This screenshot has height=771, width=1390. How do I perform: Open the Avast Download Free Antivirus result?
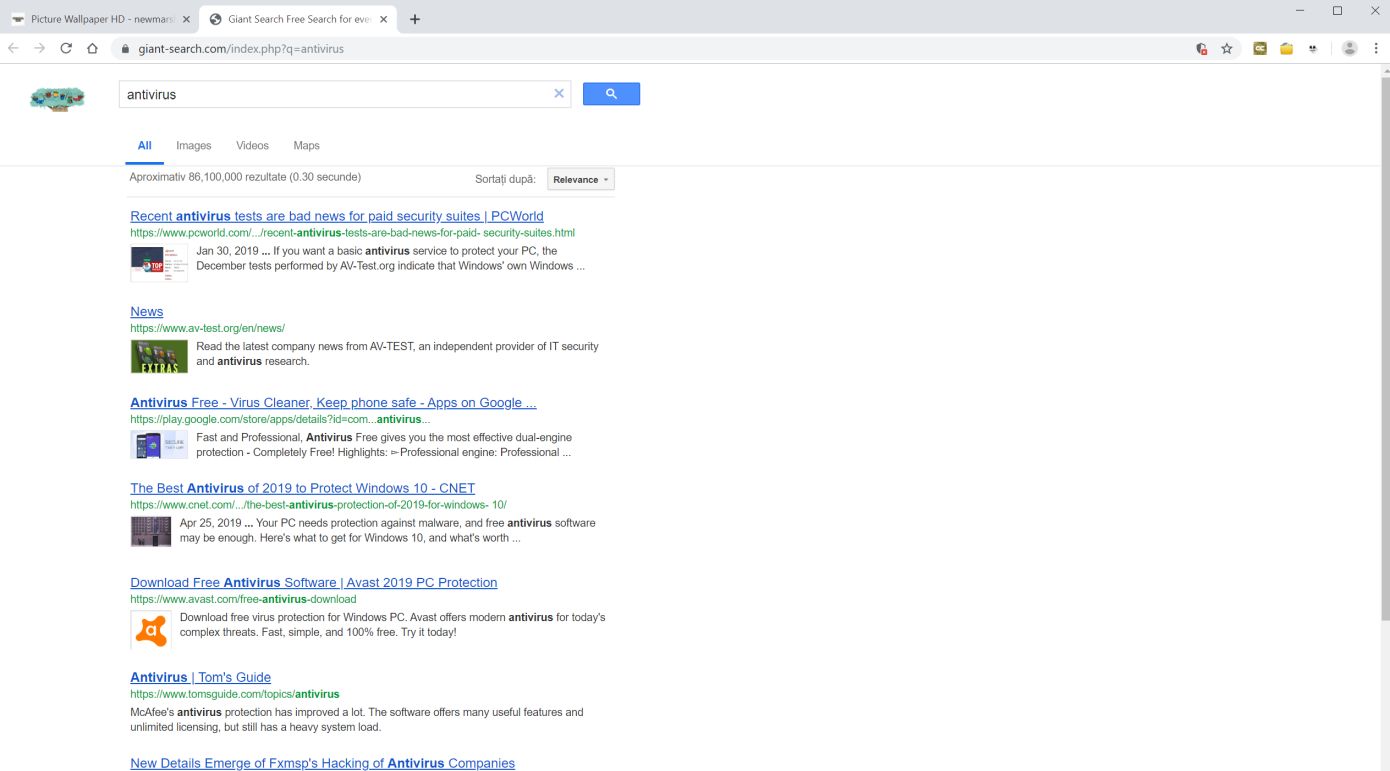click(x=314, y=583)
